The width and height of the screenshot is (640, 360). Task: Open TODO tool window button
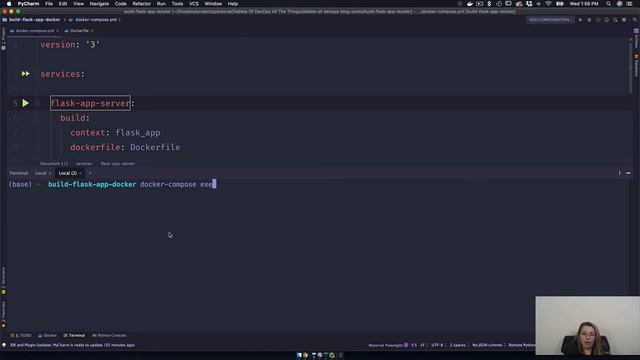(x=21, y=336)
